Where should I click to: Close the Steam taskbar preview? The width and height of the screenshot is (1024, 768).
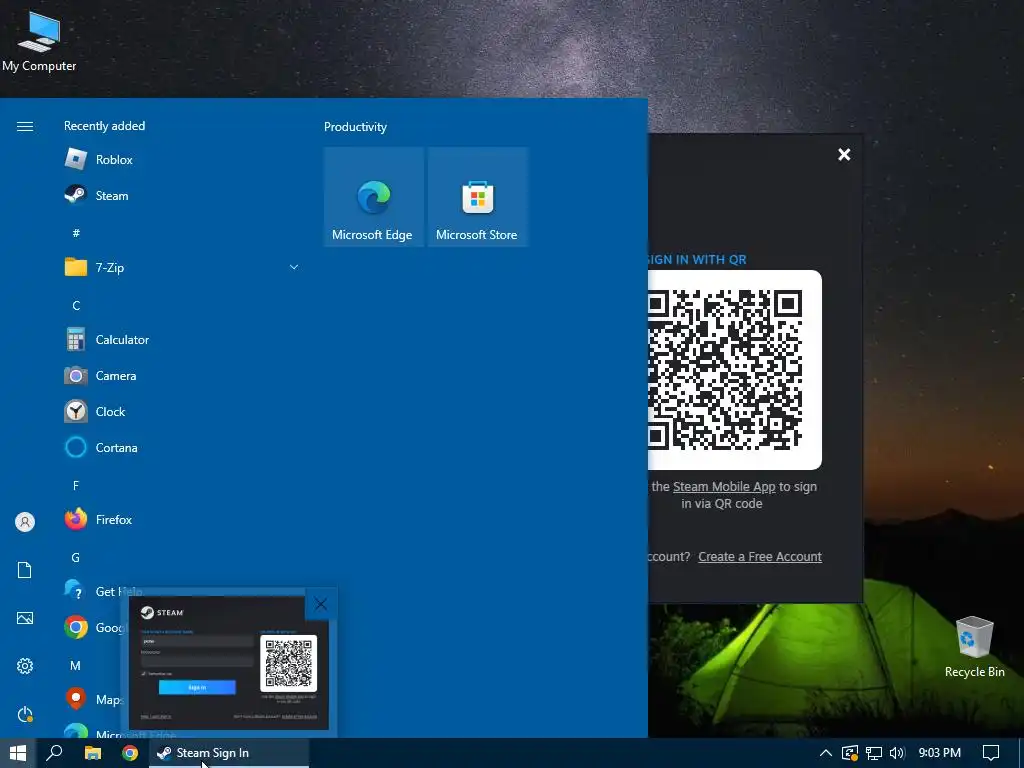coord(321,604)
